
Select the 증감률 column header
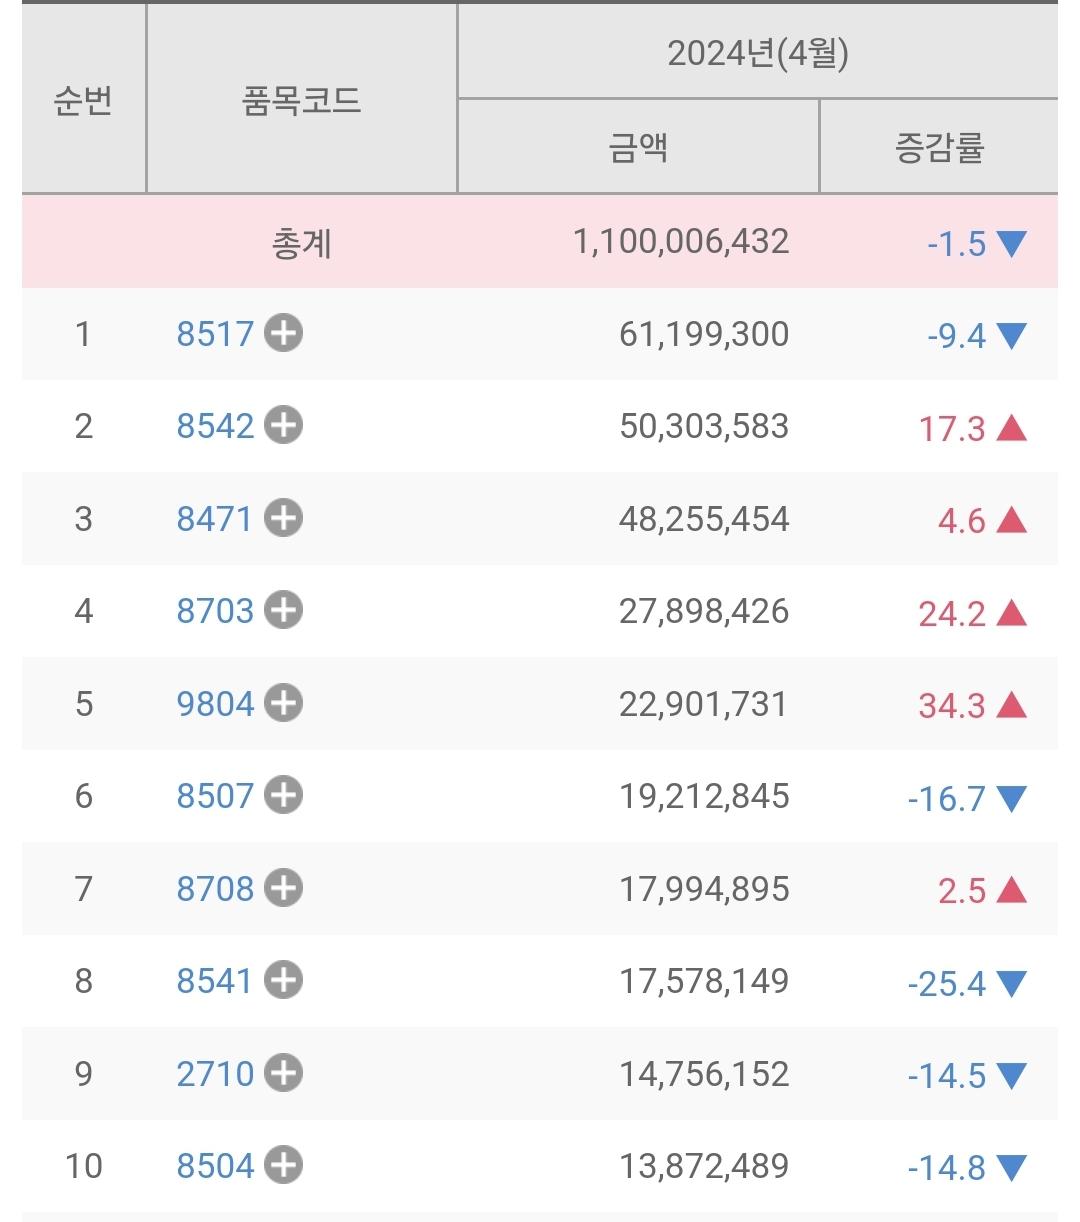coord(939,147)
